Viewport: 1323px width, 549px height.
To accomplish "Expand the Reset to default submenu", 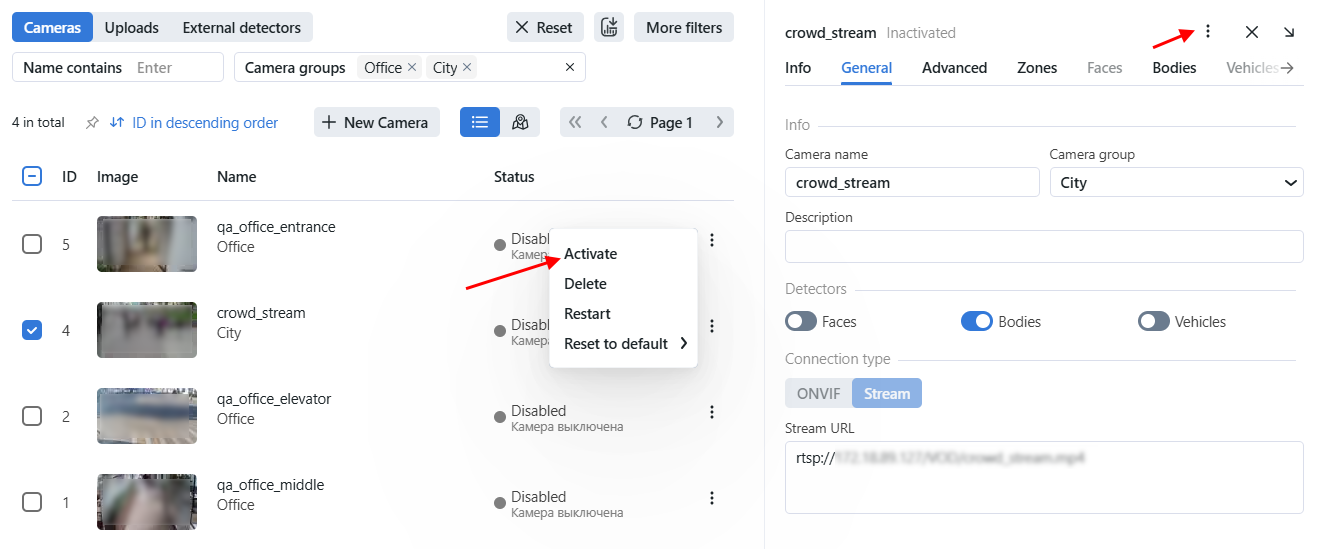I will (x=625, y=344).
